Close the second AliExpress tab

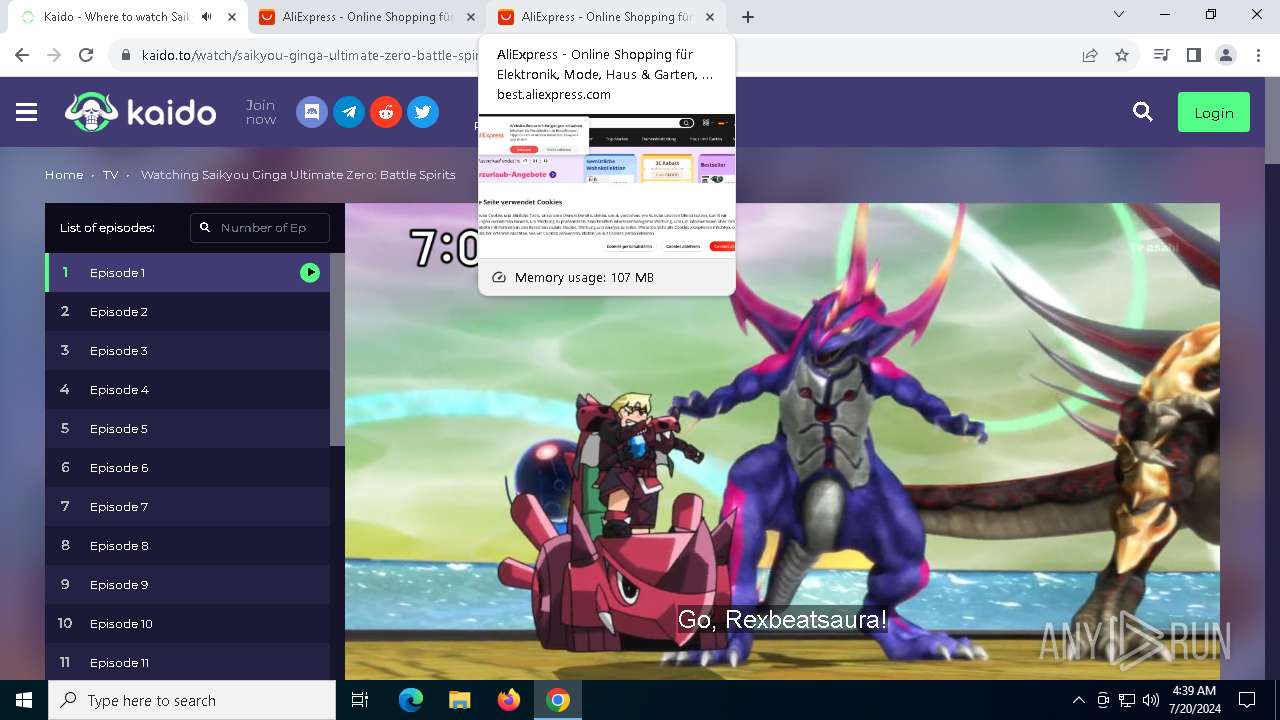[471, 17]
